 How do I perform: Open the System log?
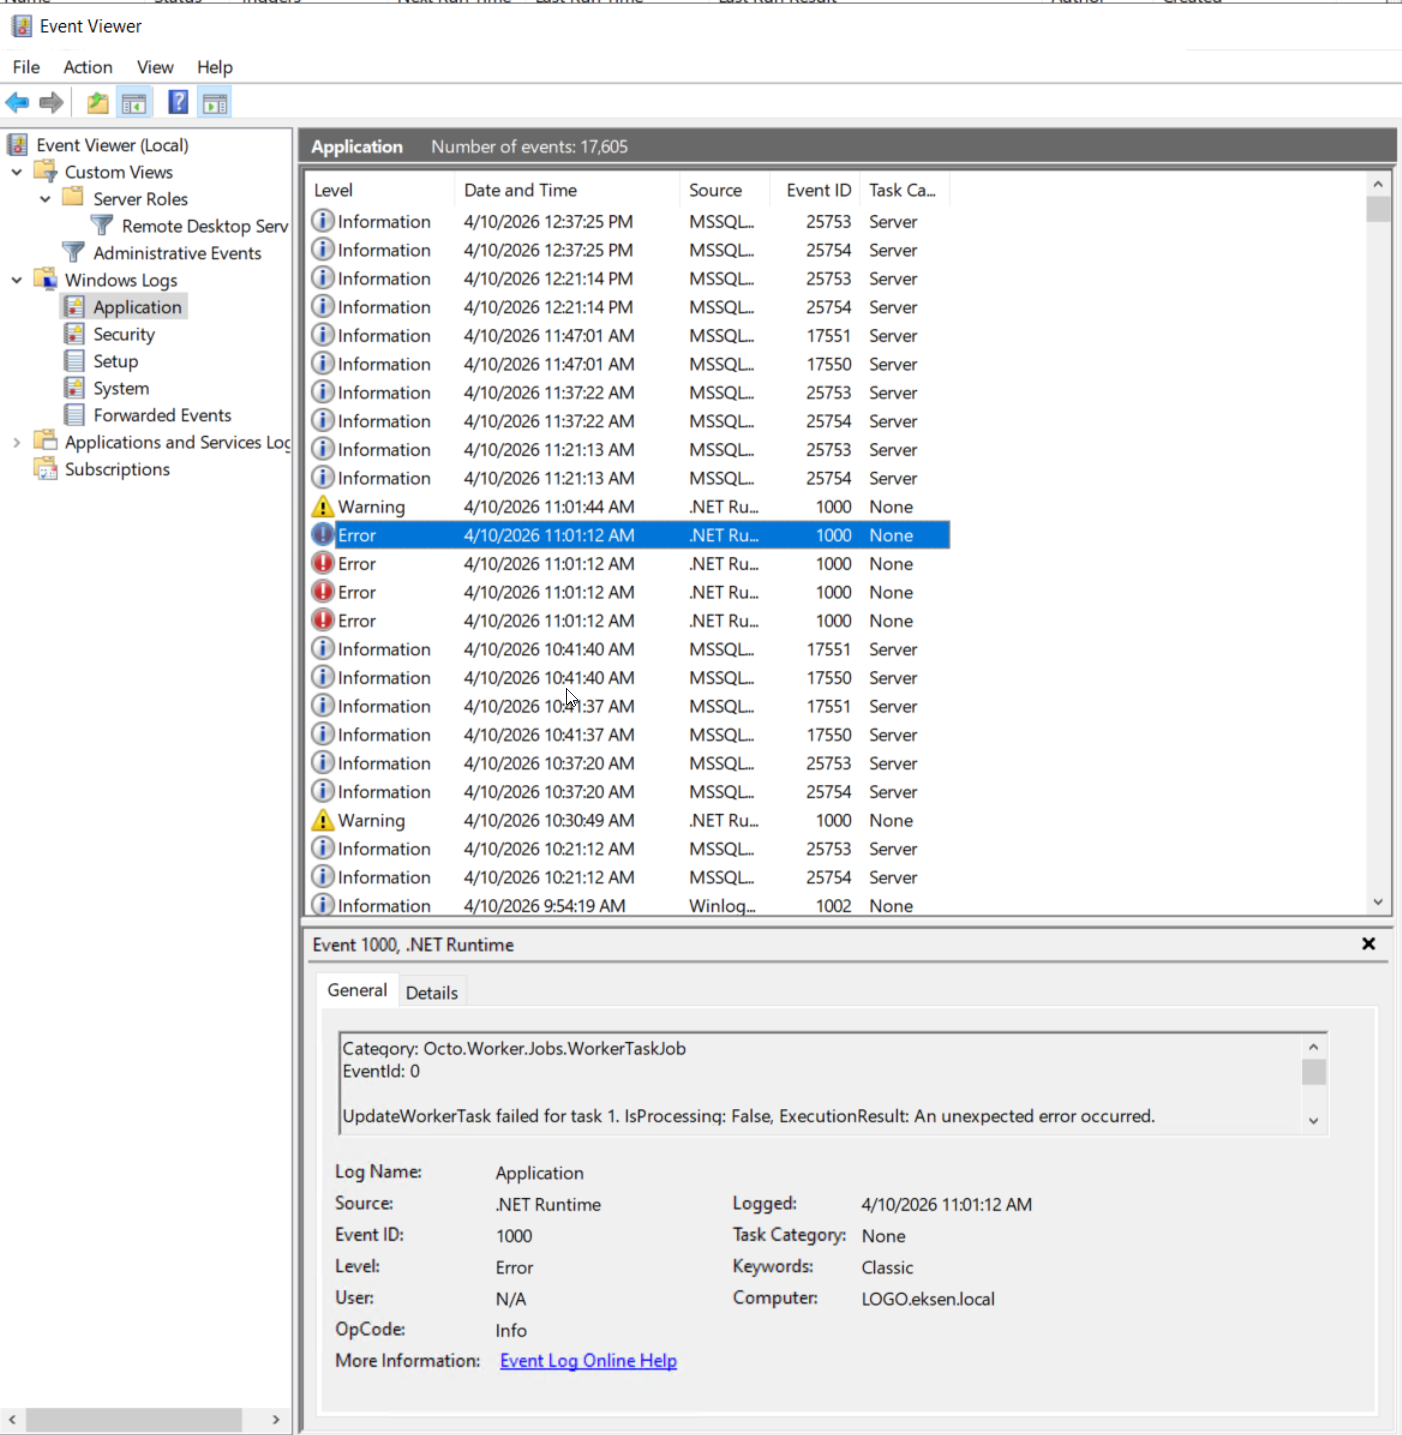121,388
